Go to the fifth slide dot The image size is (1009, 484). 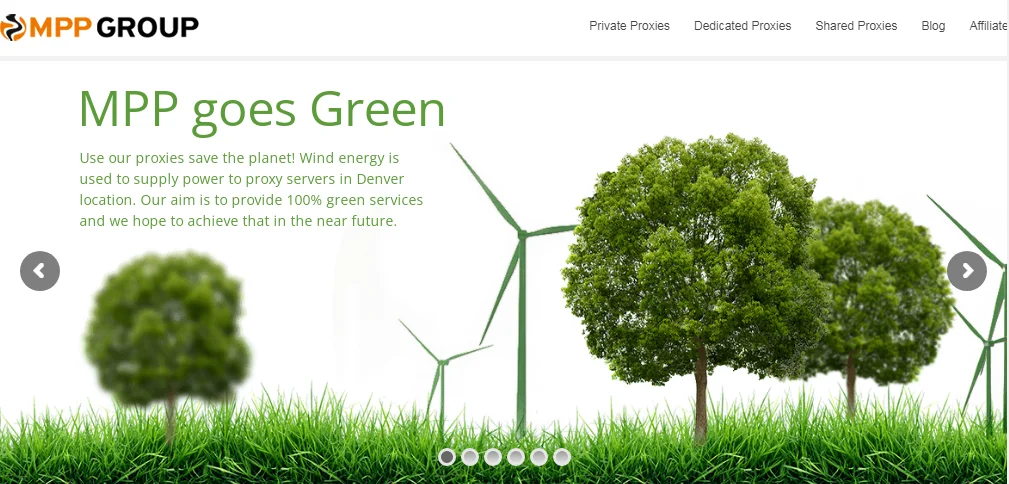[539, 457]
